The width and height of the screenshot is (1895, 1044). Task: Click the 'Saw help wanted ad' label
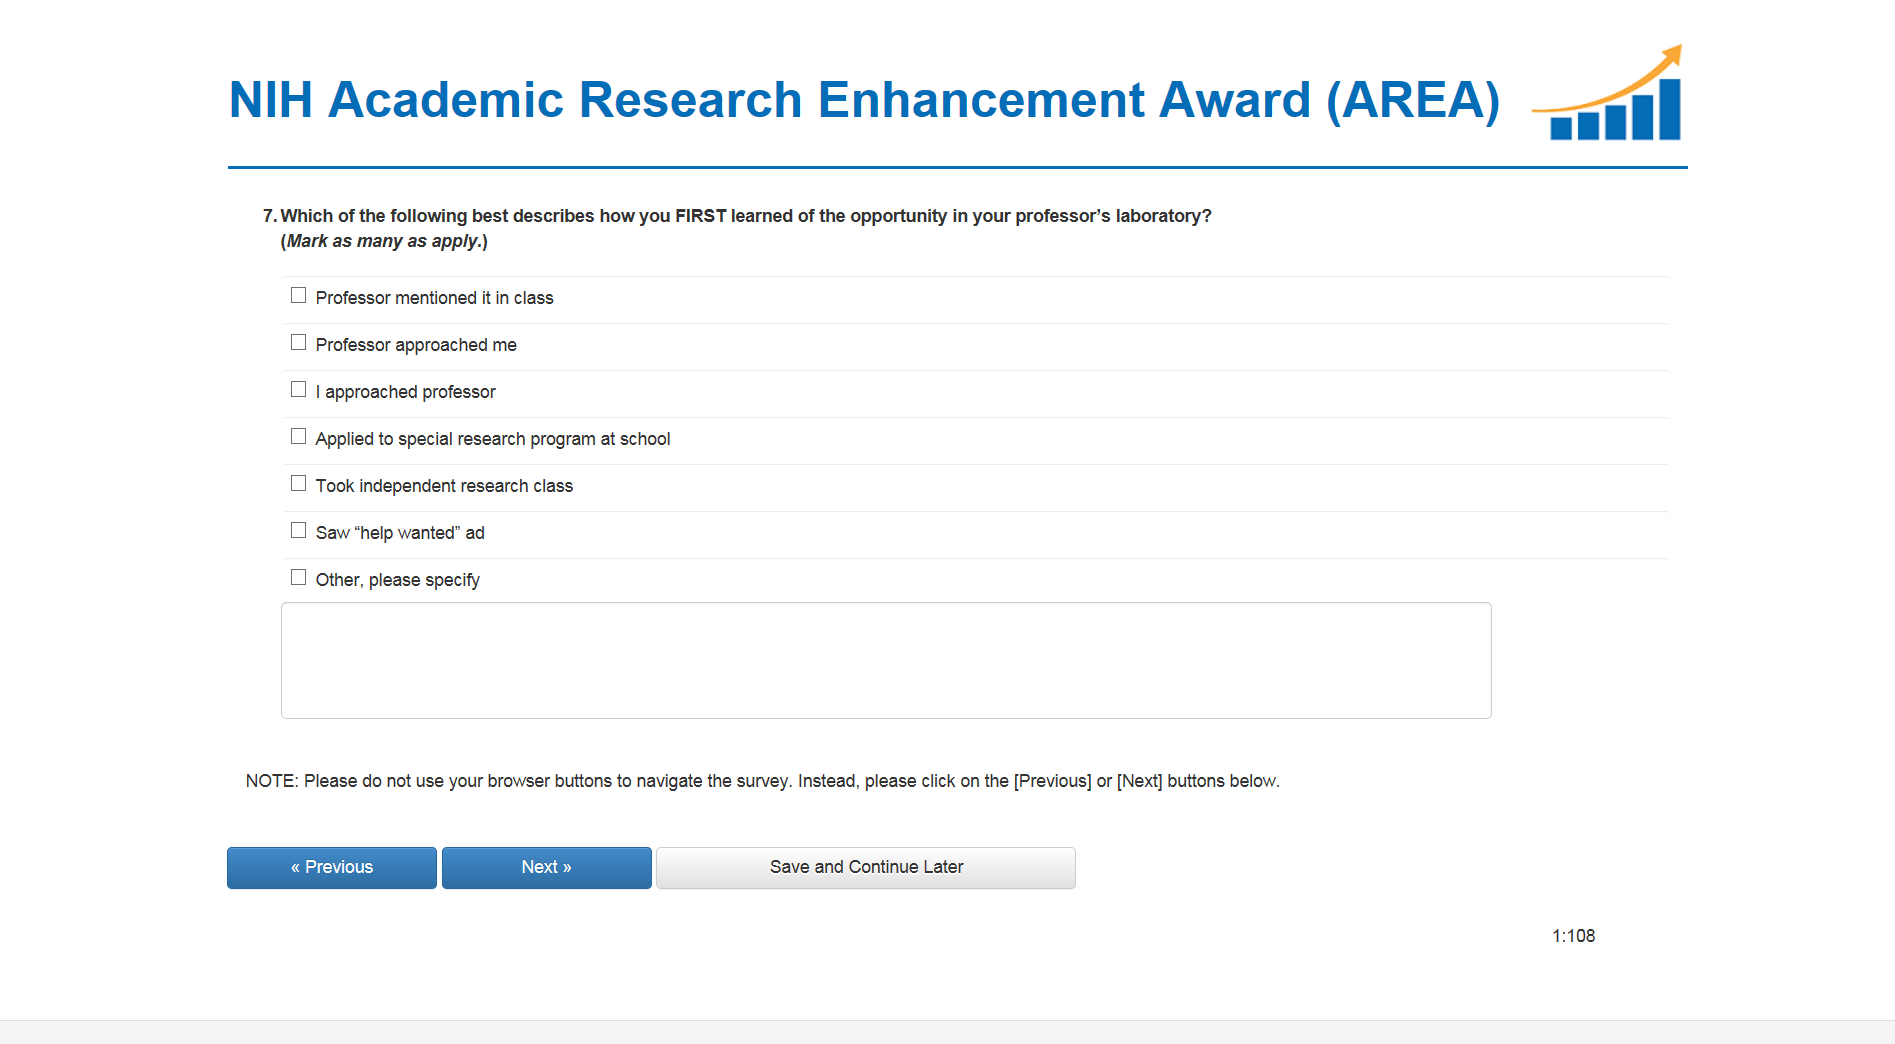click(x=400, y=533)
